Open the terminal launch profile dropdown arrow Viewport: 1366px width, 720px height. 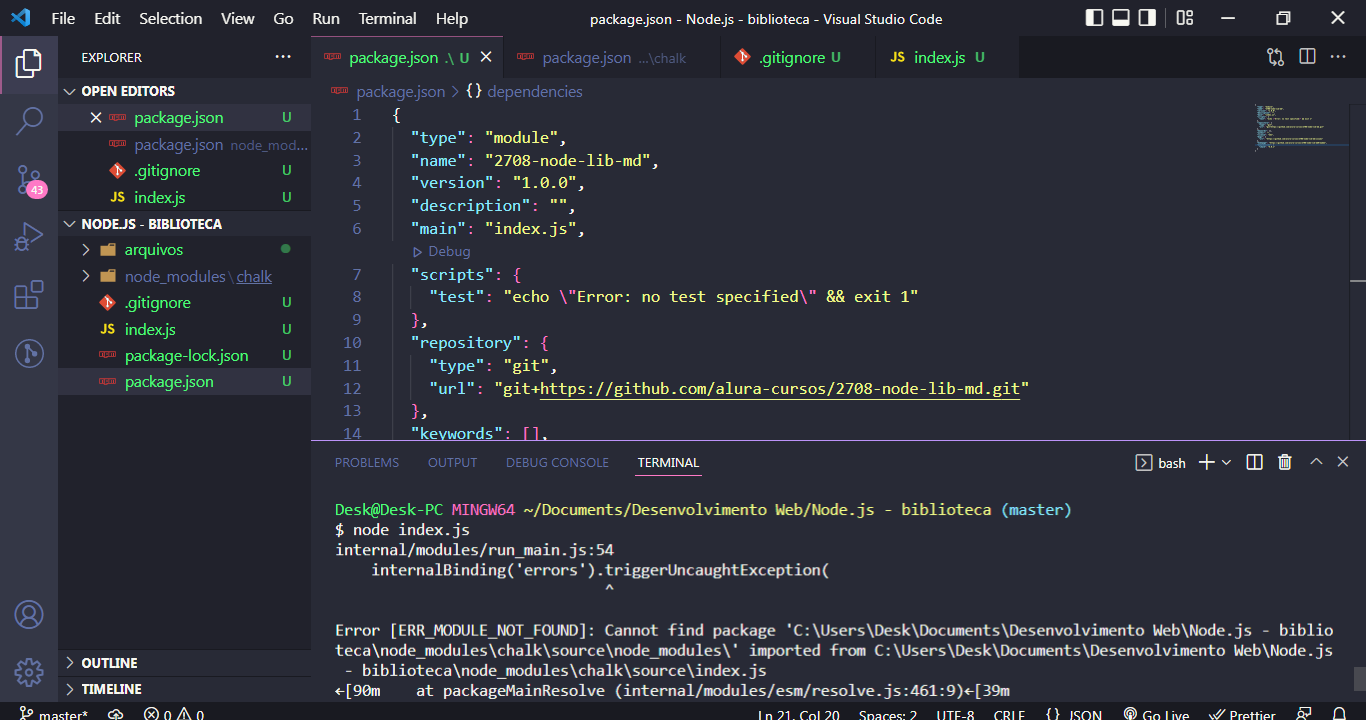[x=1226, y=462]
